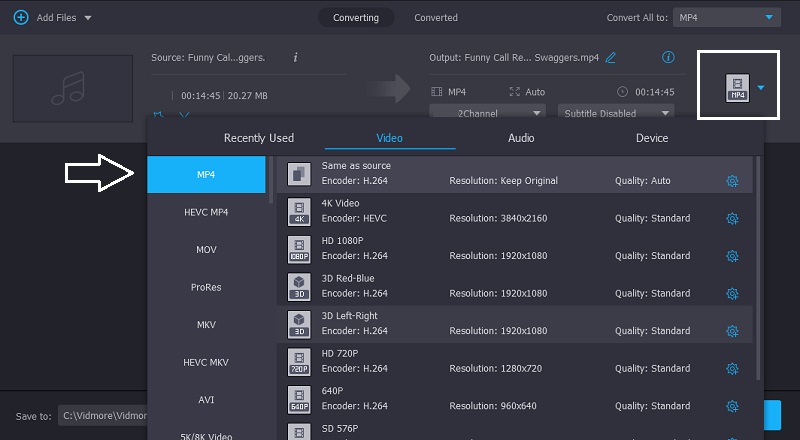This screenshot has height=440, width=800.
Task: Switch to the Audio tab
Action: (521, 138)
